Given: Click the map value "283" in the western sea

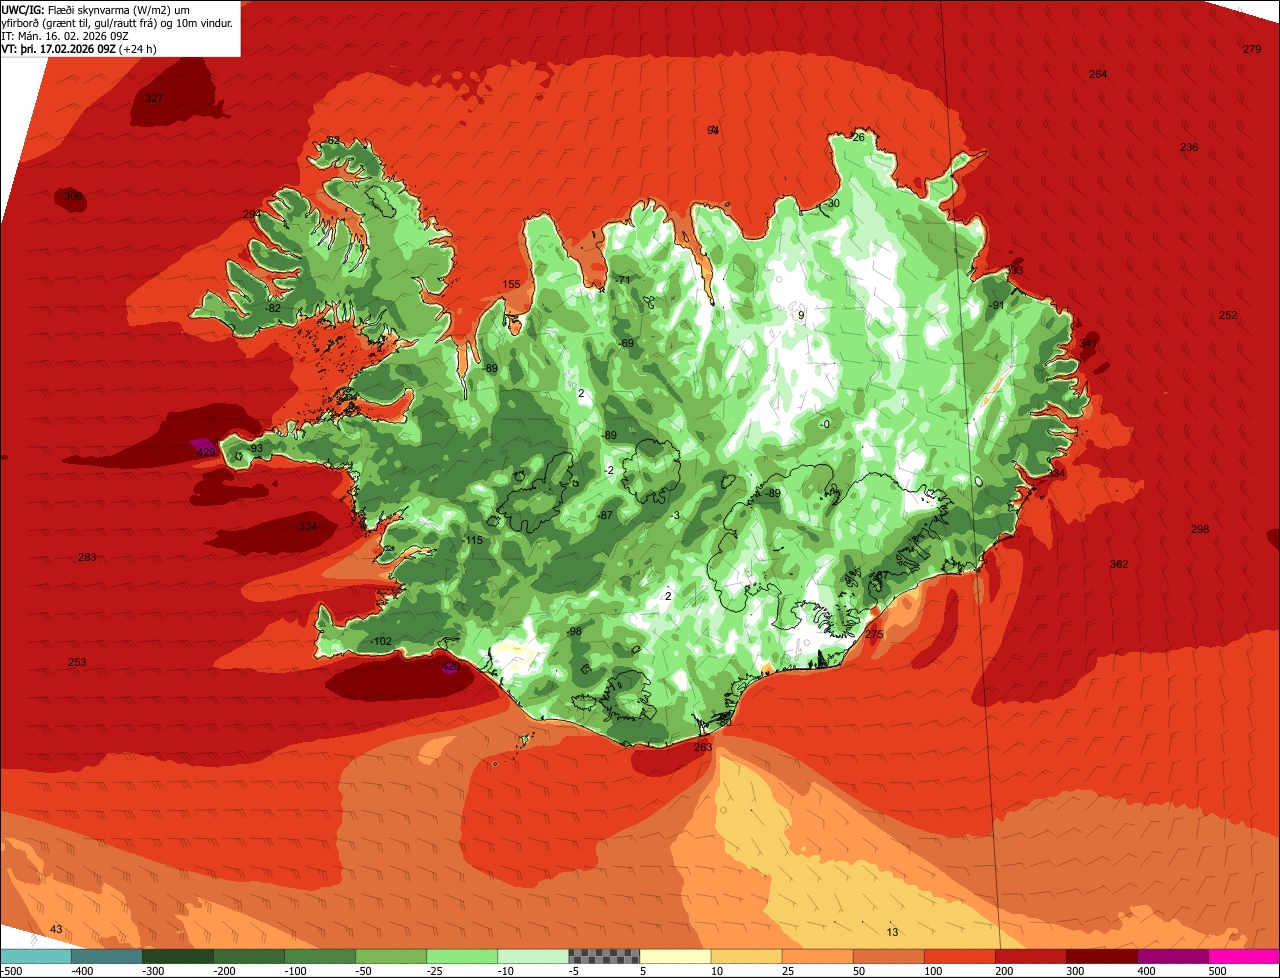Looking at the screenshot, I should pos(87,557).
